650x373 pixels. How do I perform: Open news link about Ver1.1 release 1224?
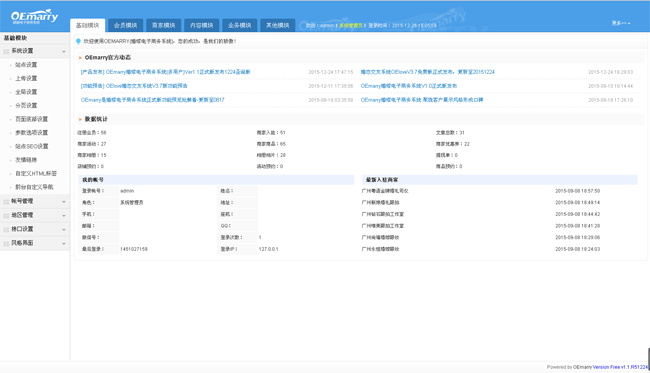pos(165,72)
